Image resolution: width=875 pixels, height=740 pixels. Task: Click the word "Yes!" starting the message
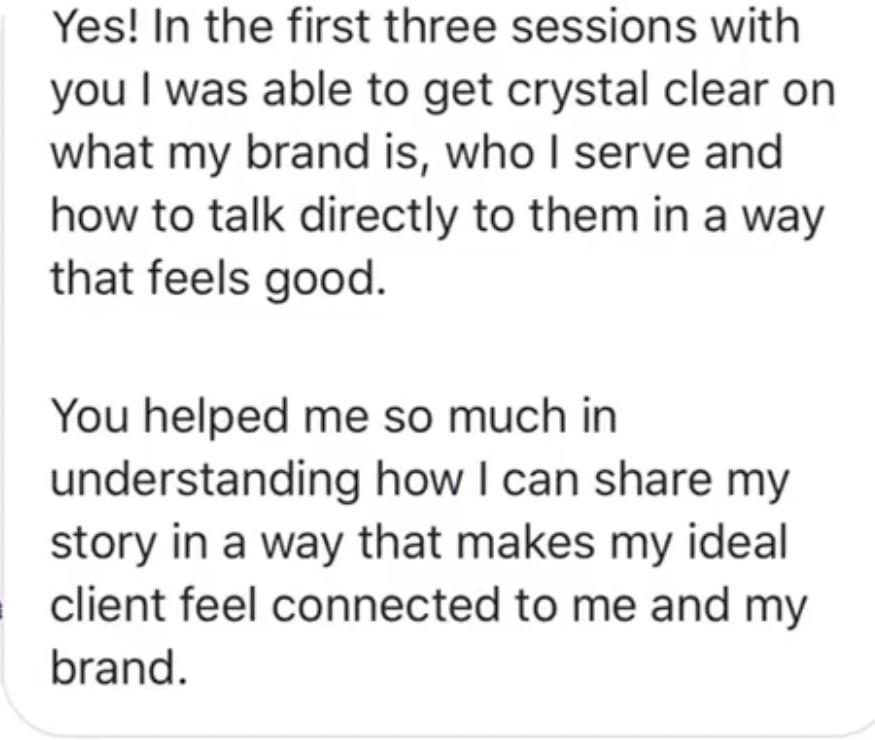(x=95, y=26)
